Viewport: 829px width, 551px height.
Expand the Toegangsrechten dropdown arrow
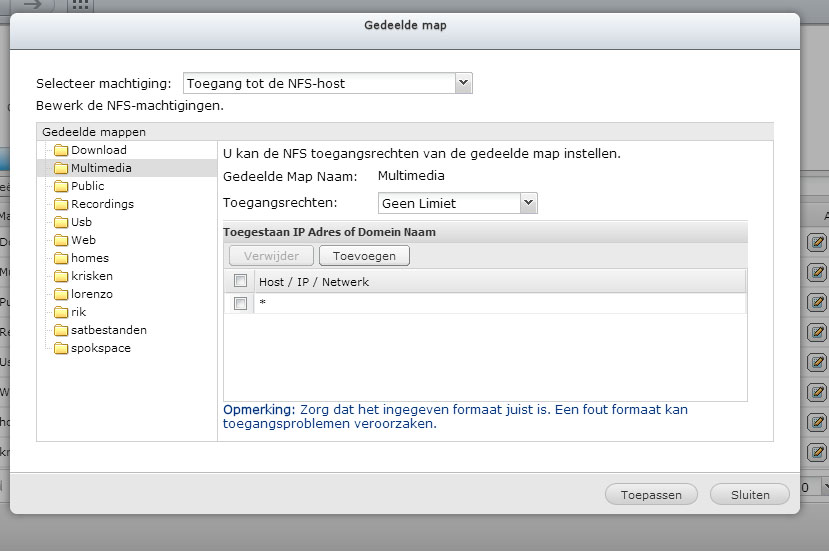(528, 203)
